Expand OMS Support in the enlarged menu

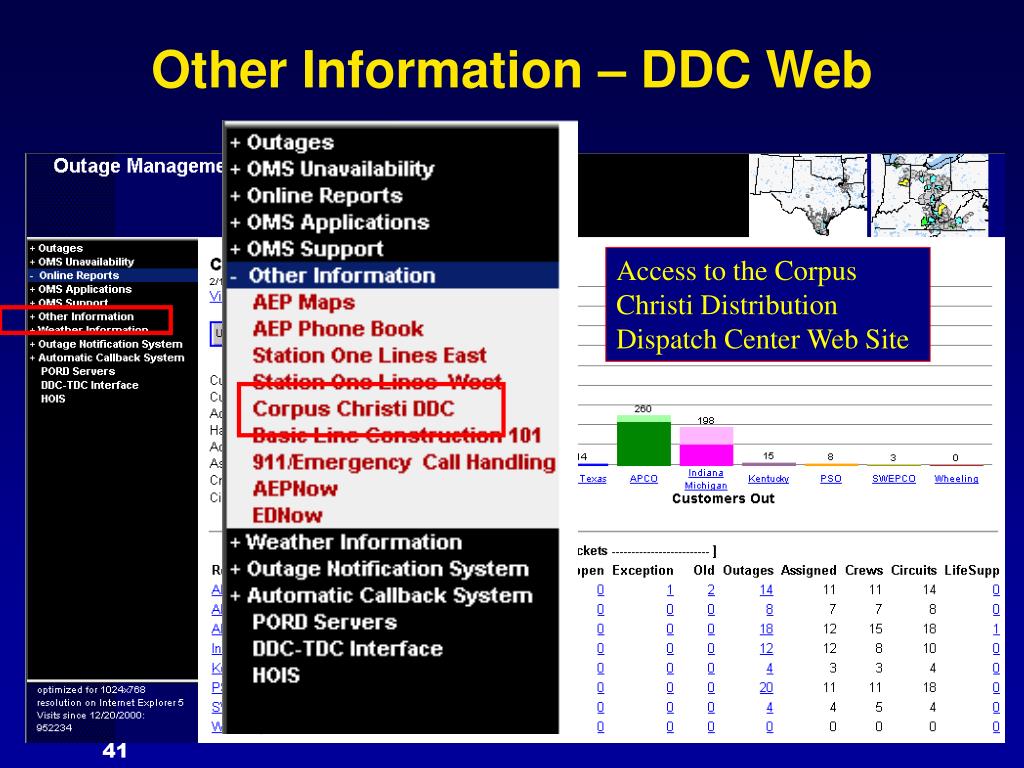[x=306, y=249]
